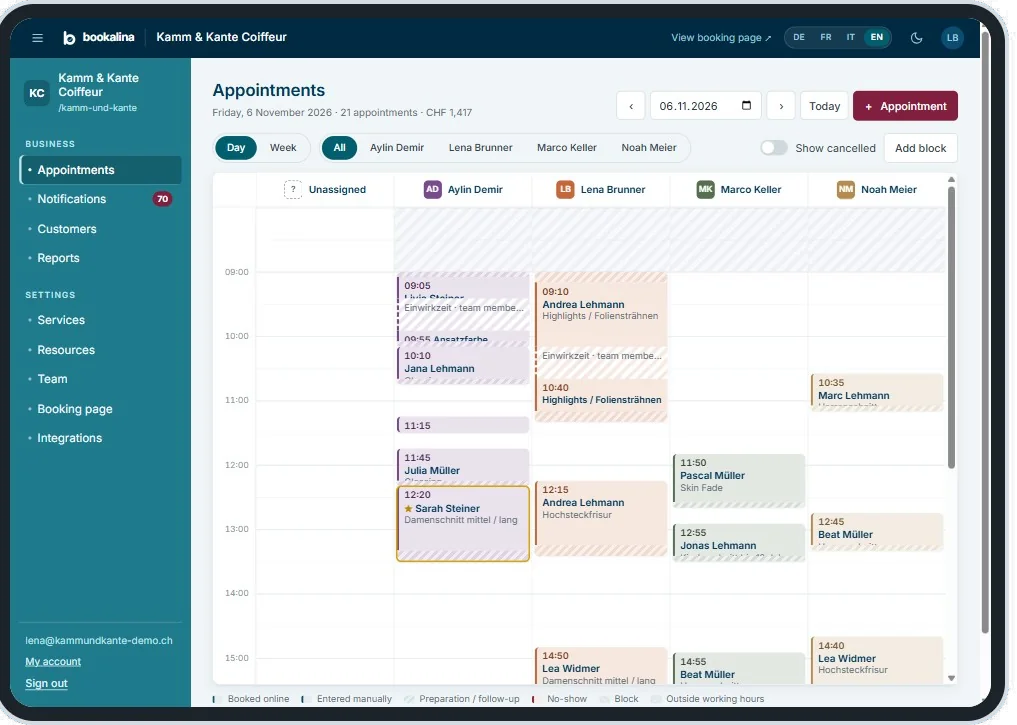Click the 70 notifications badge
This screenshot has height=725, width=1017.
point(162,199)
